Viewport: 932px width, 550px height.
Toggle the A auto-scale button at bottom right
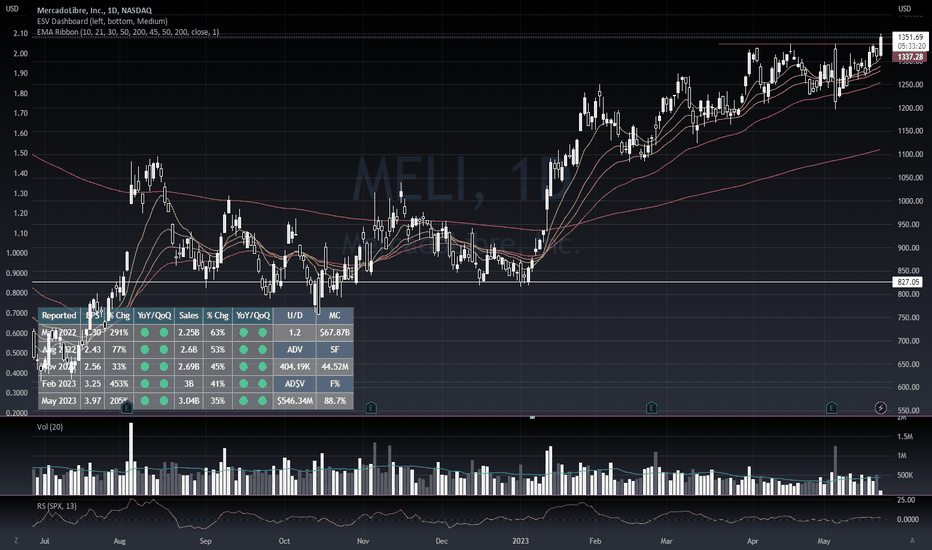[x=912, y=540]
